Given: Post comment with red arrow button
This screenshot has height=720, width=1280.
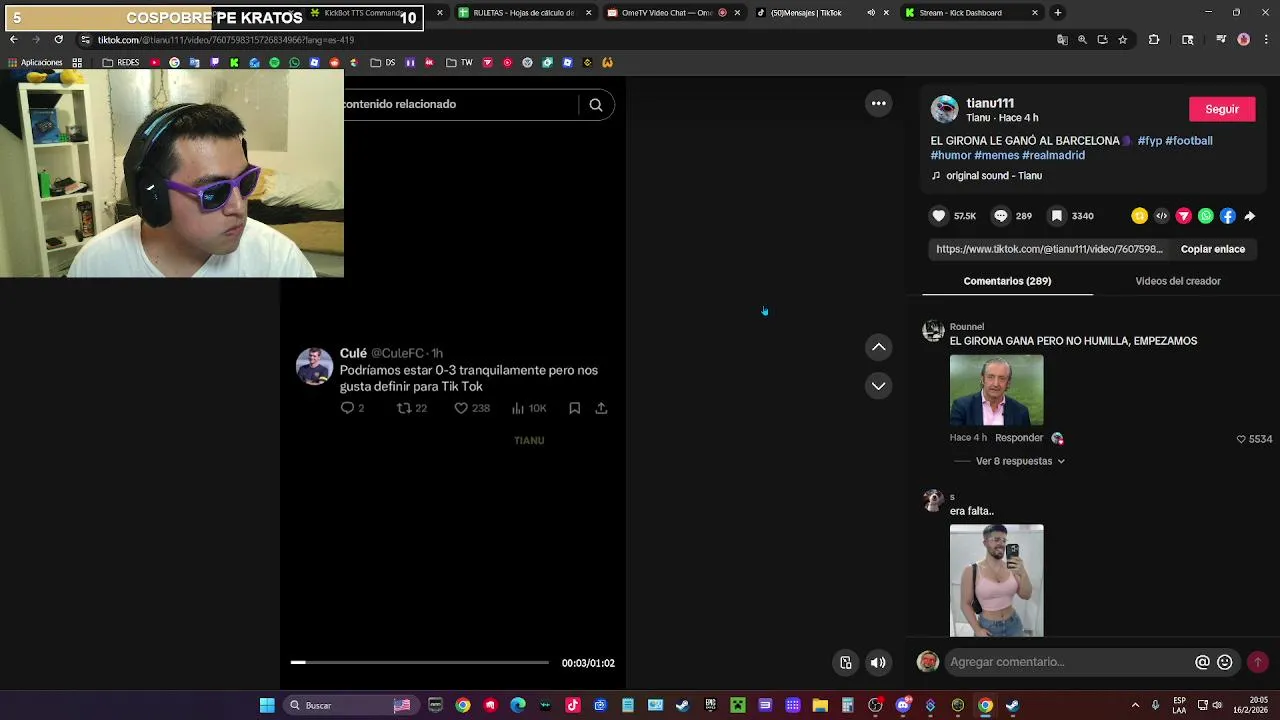Looking at the screenshot, I should pos(1258,662).
